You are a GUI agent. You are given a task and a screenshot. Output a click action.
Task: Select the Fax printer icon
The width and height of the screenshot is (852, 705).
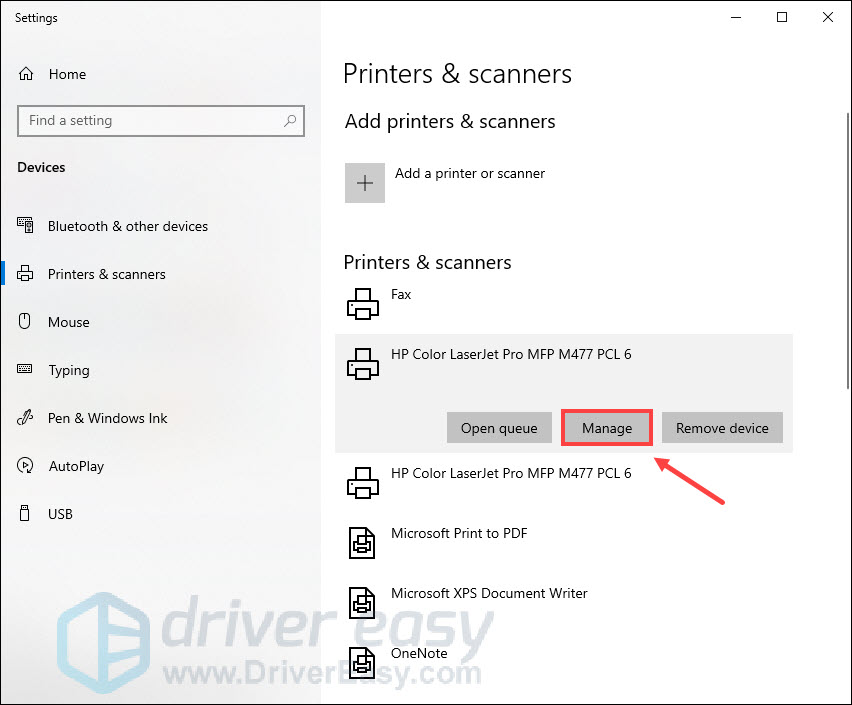[x=363, y=303]
